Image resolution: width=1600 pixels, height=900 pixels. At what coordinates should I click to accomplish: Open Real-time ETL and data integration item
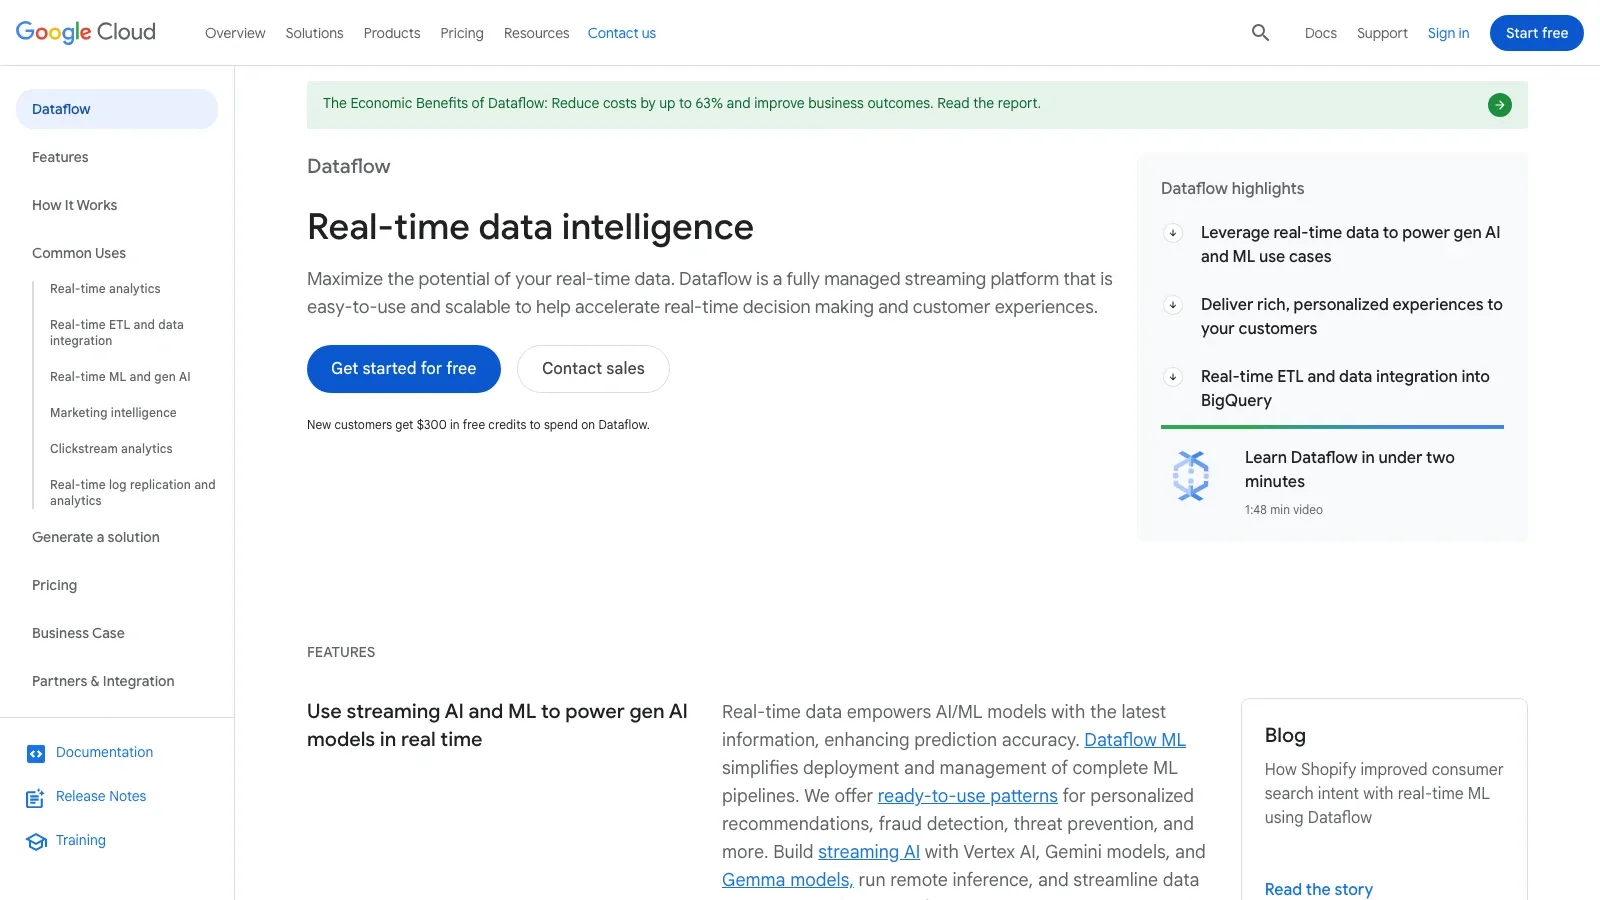coord(117,333)
